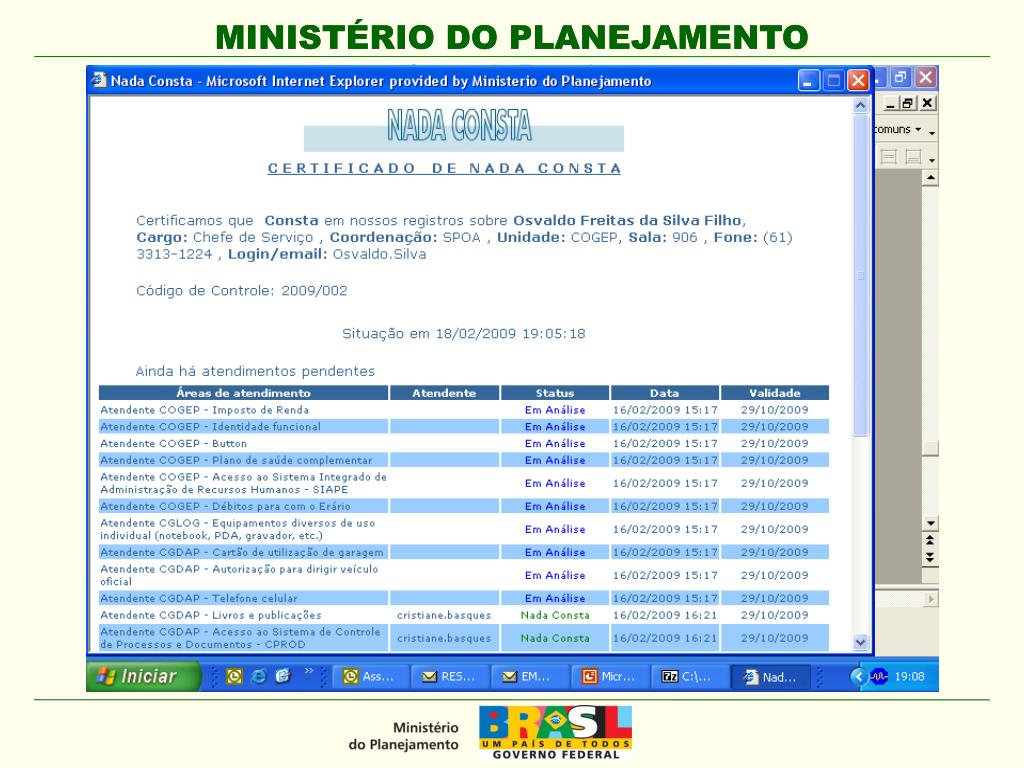Close the Nada Consta Internet Explorer window
This screenshot has width=1024, height=768.
[x=858, y=80]
